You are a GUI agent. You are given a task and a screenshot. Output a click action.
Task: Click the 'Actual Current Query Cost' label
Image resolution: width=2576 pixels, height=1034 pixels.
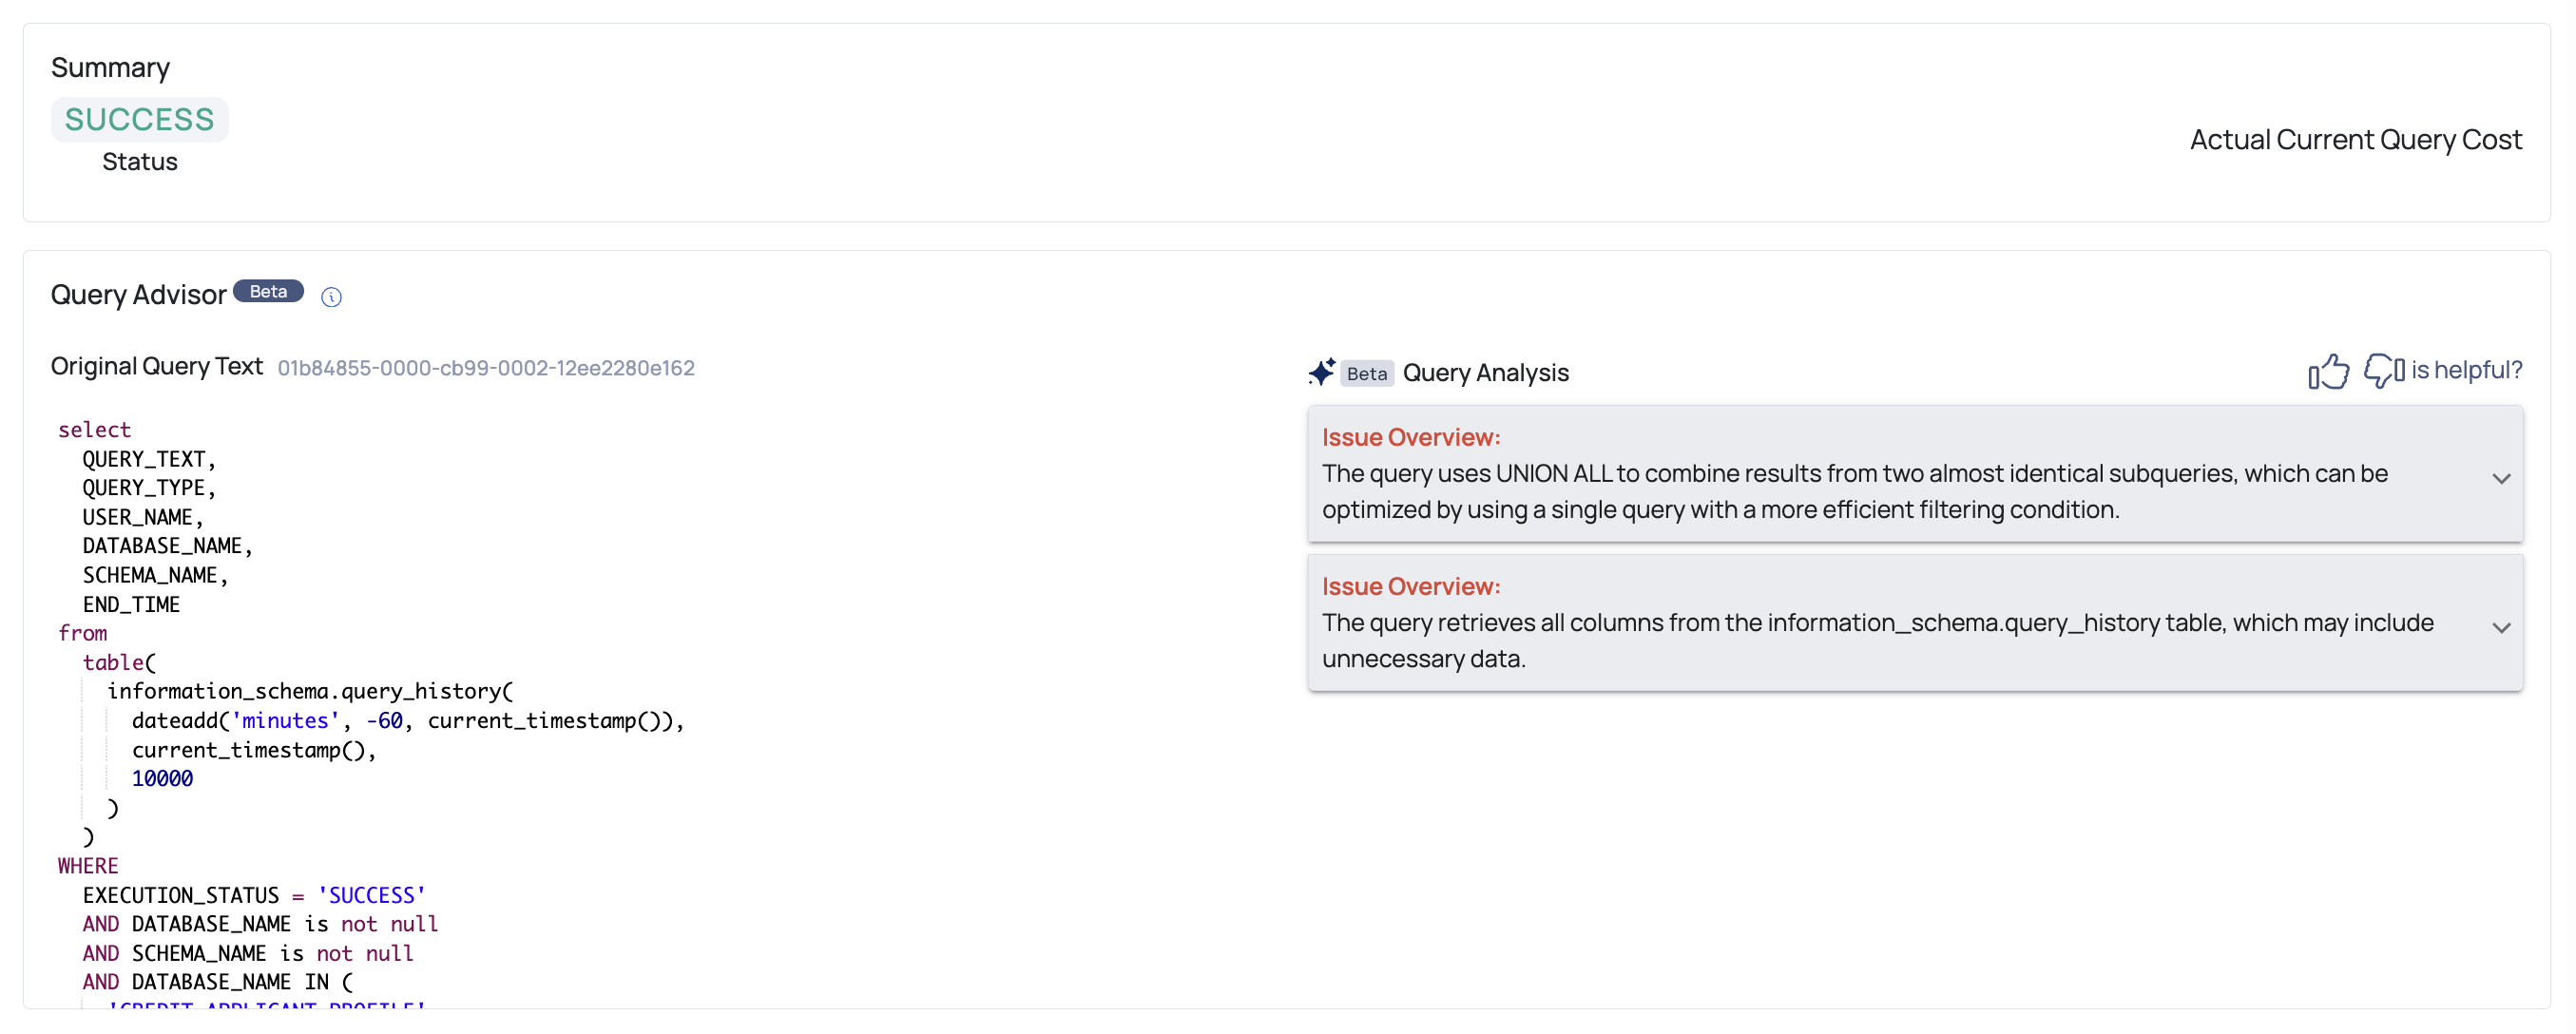pyautogui.click(x=2356, y=139)
